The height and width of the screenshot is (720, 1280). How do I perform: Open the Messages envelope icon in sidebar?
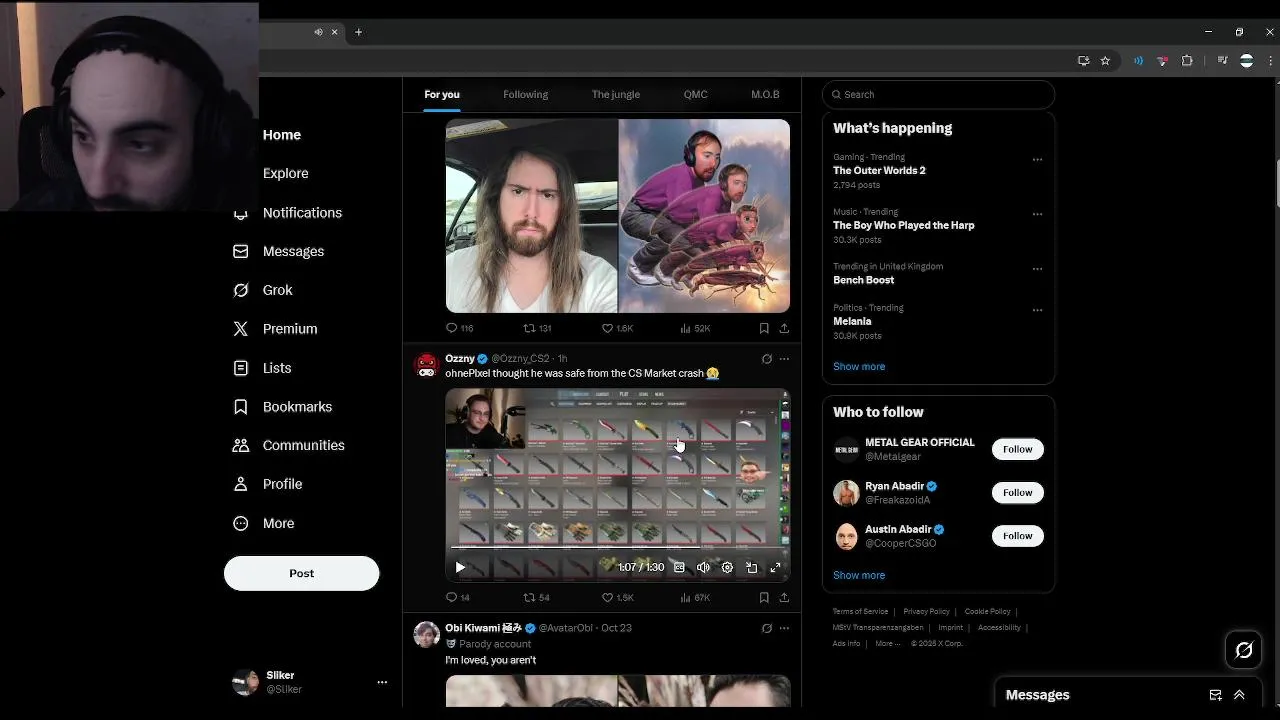click(x=240, y=251)
